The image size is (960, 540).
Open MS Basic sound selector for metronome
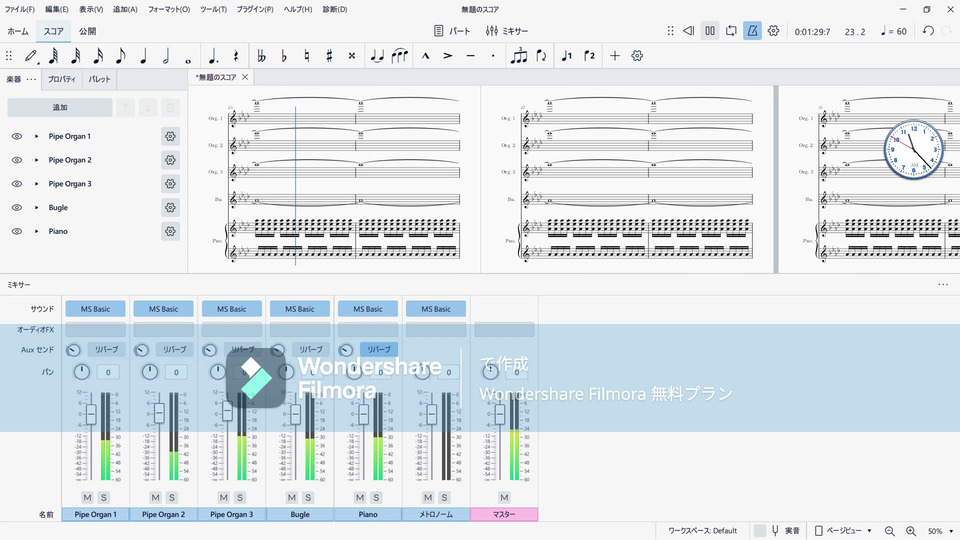click(x=436, y=309)
